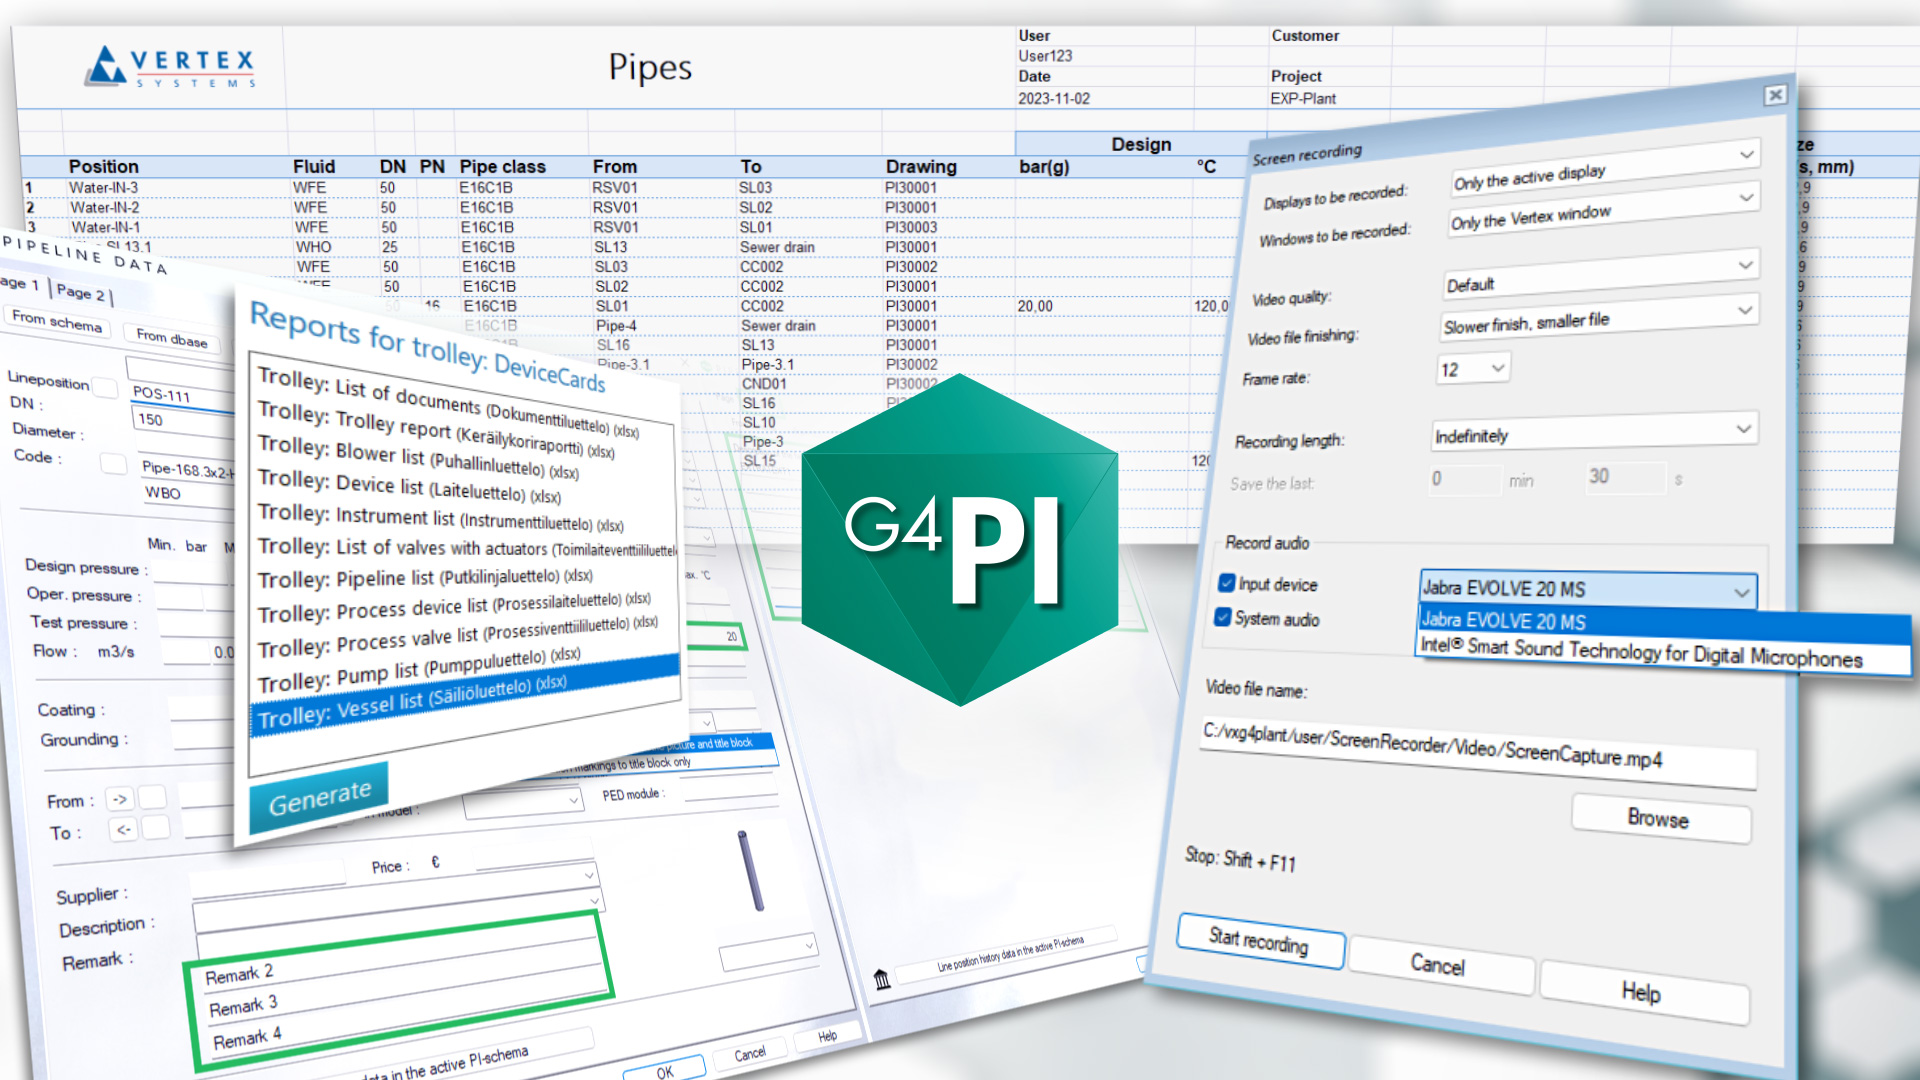Click the Position column header
Screen dimensions: 1920x1080
[x=103, y=166]
